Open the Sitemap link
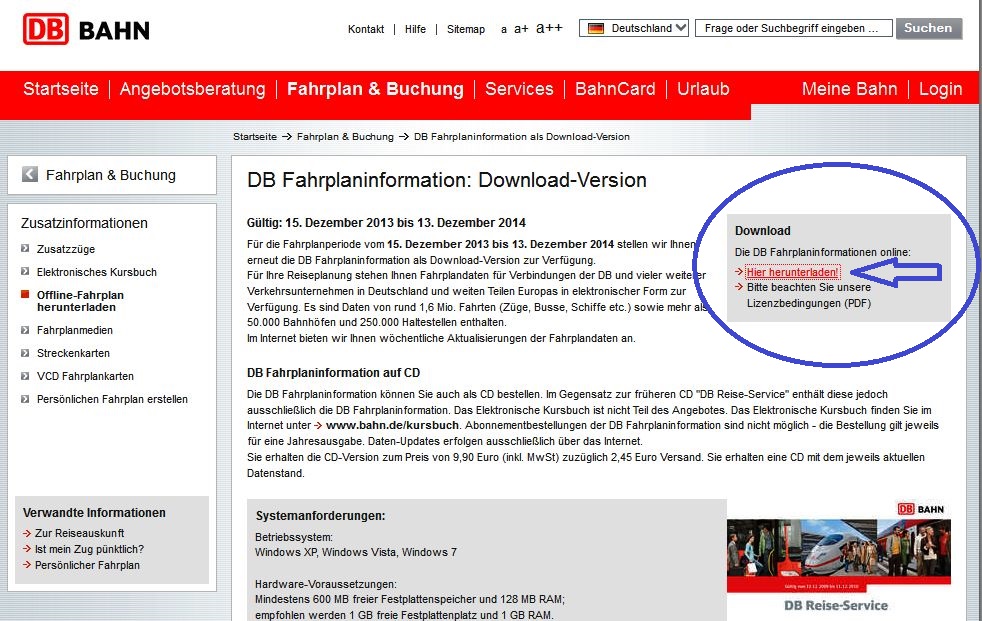Screen dimensions: 982x621 [x=466, y=29]
